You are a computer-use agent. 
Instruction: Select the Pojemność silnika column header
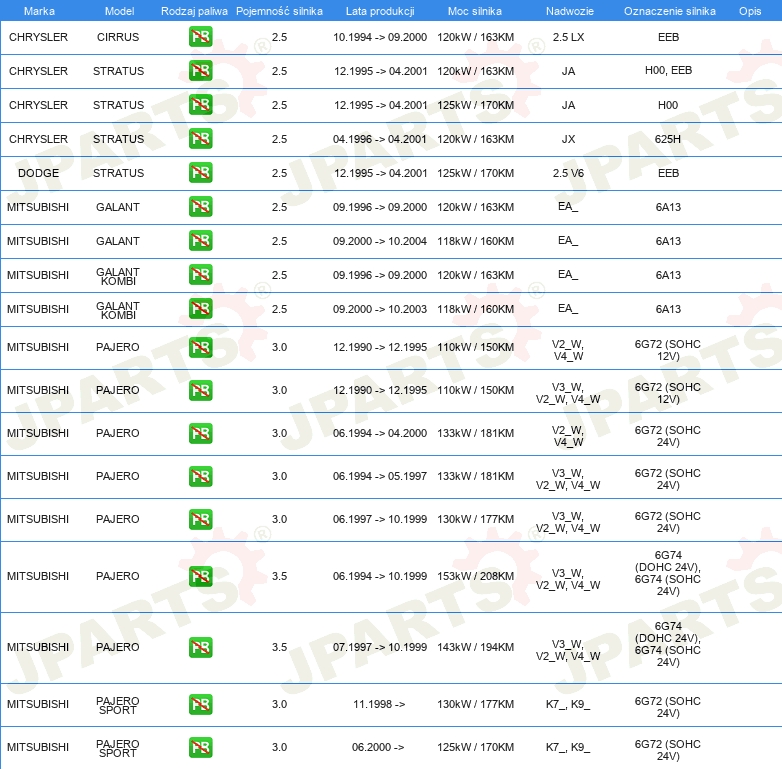pos(279,11)
